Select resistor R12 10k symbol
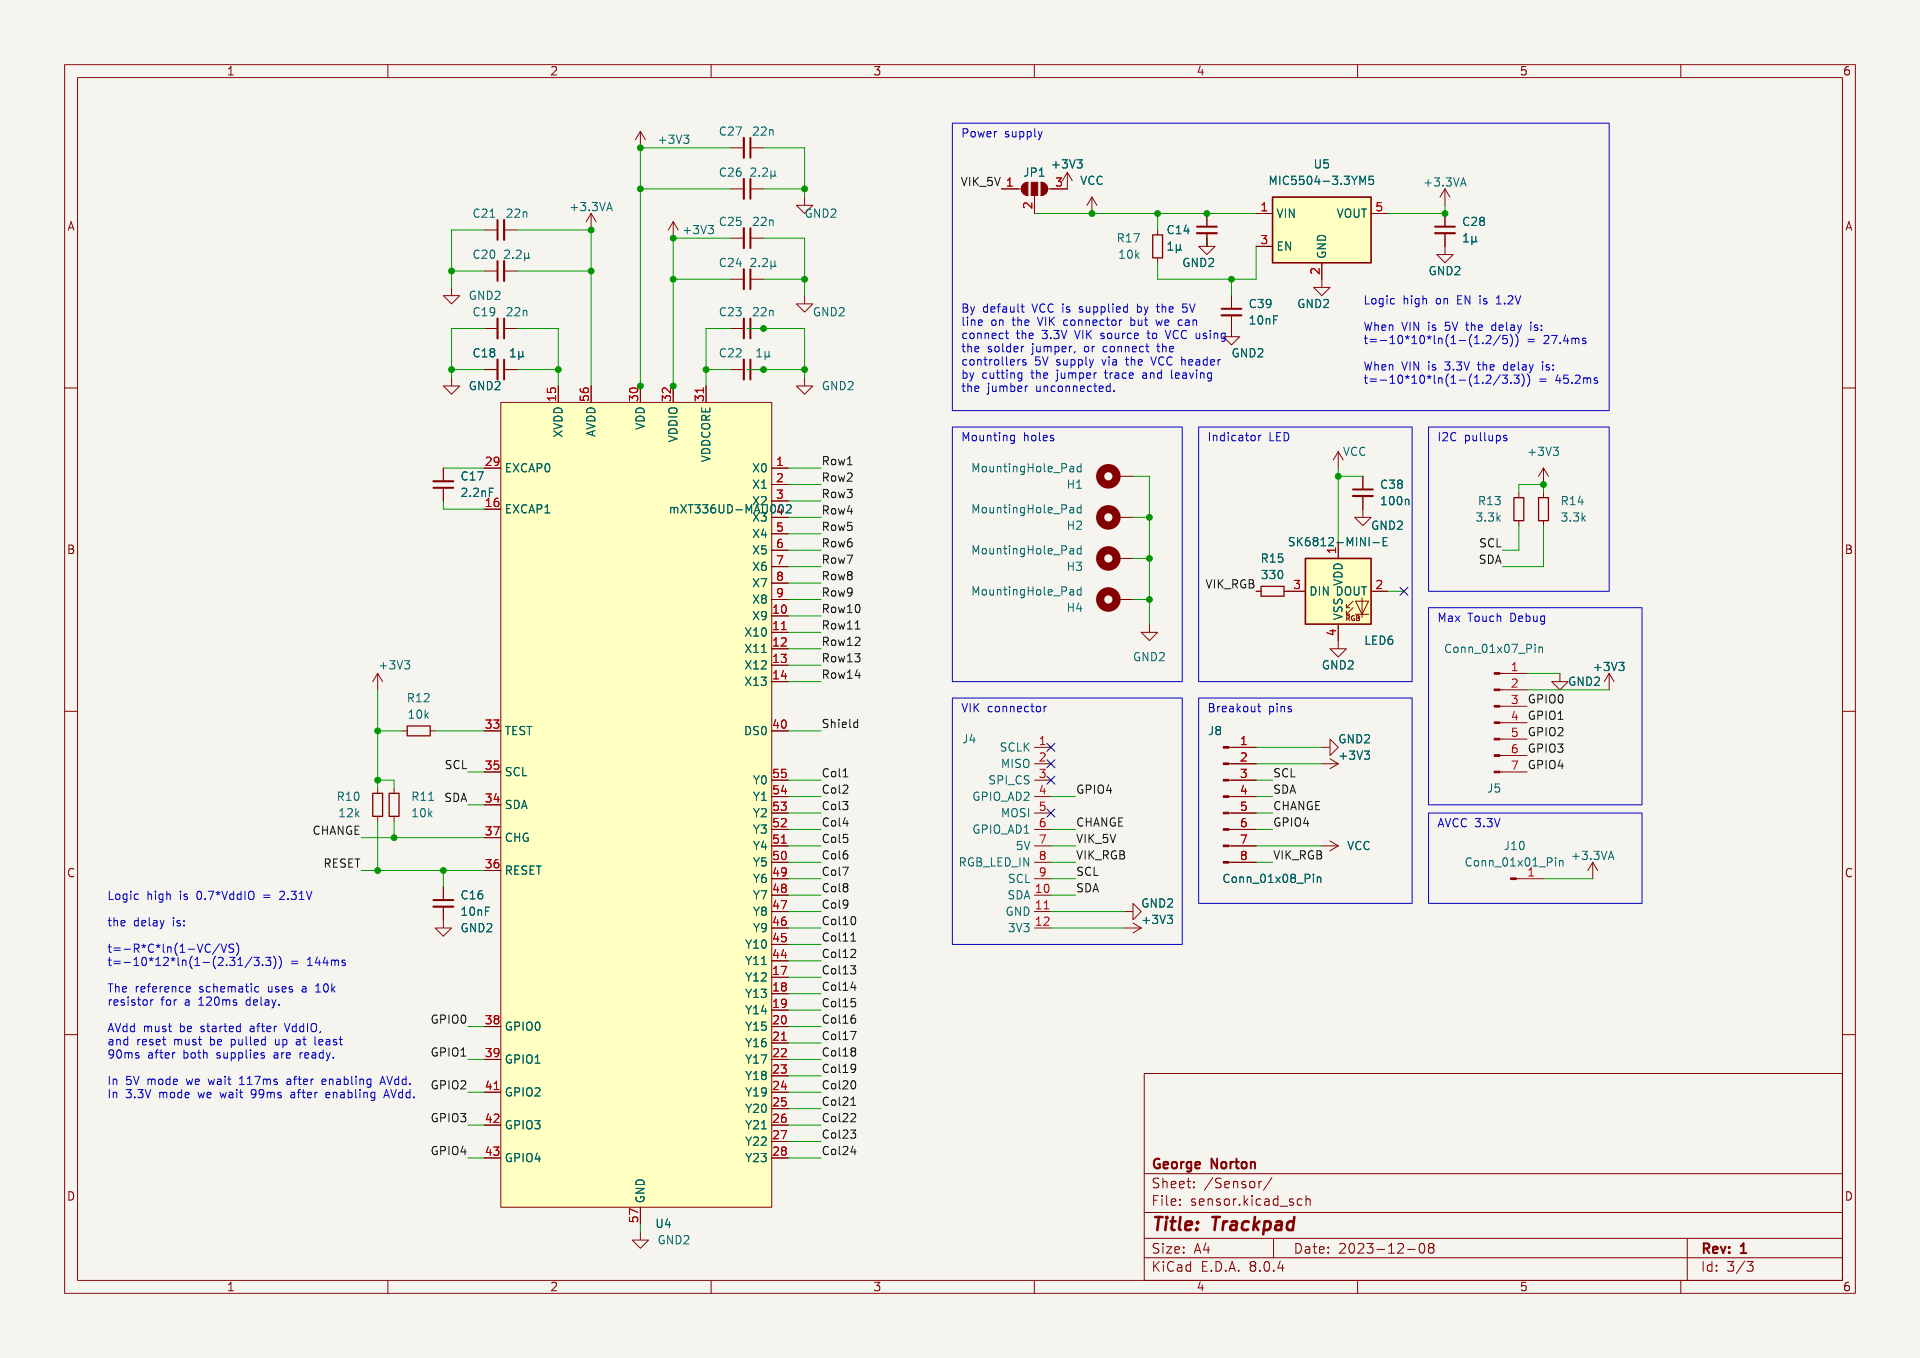 pyautogui.click(x=419, y=731)
